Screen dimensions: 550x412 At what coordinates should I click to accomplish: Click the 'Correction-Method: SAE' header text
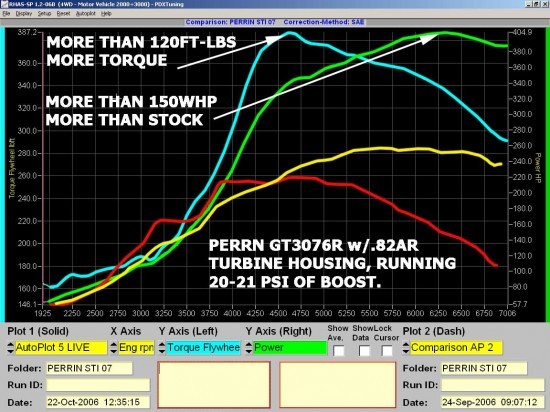(x=324, y=22)
